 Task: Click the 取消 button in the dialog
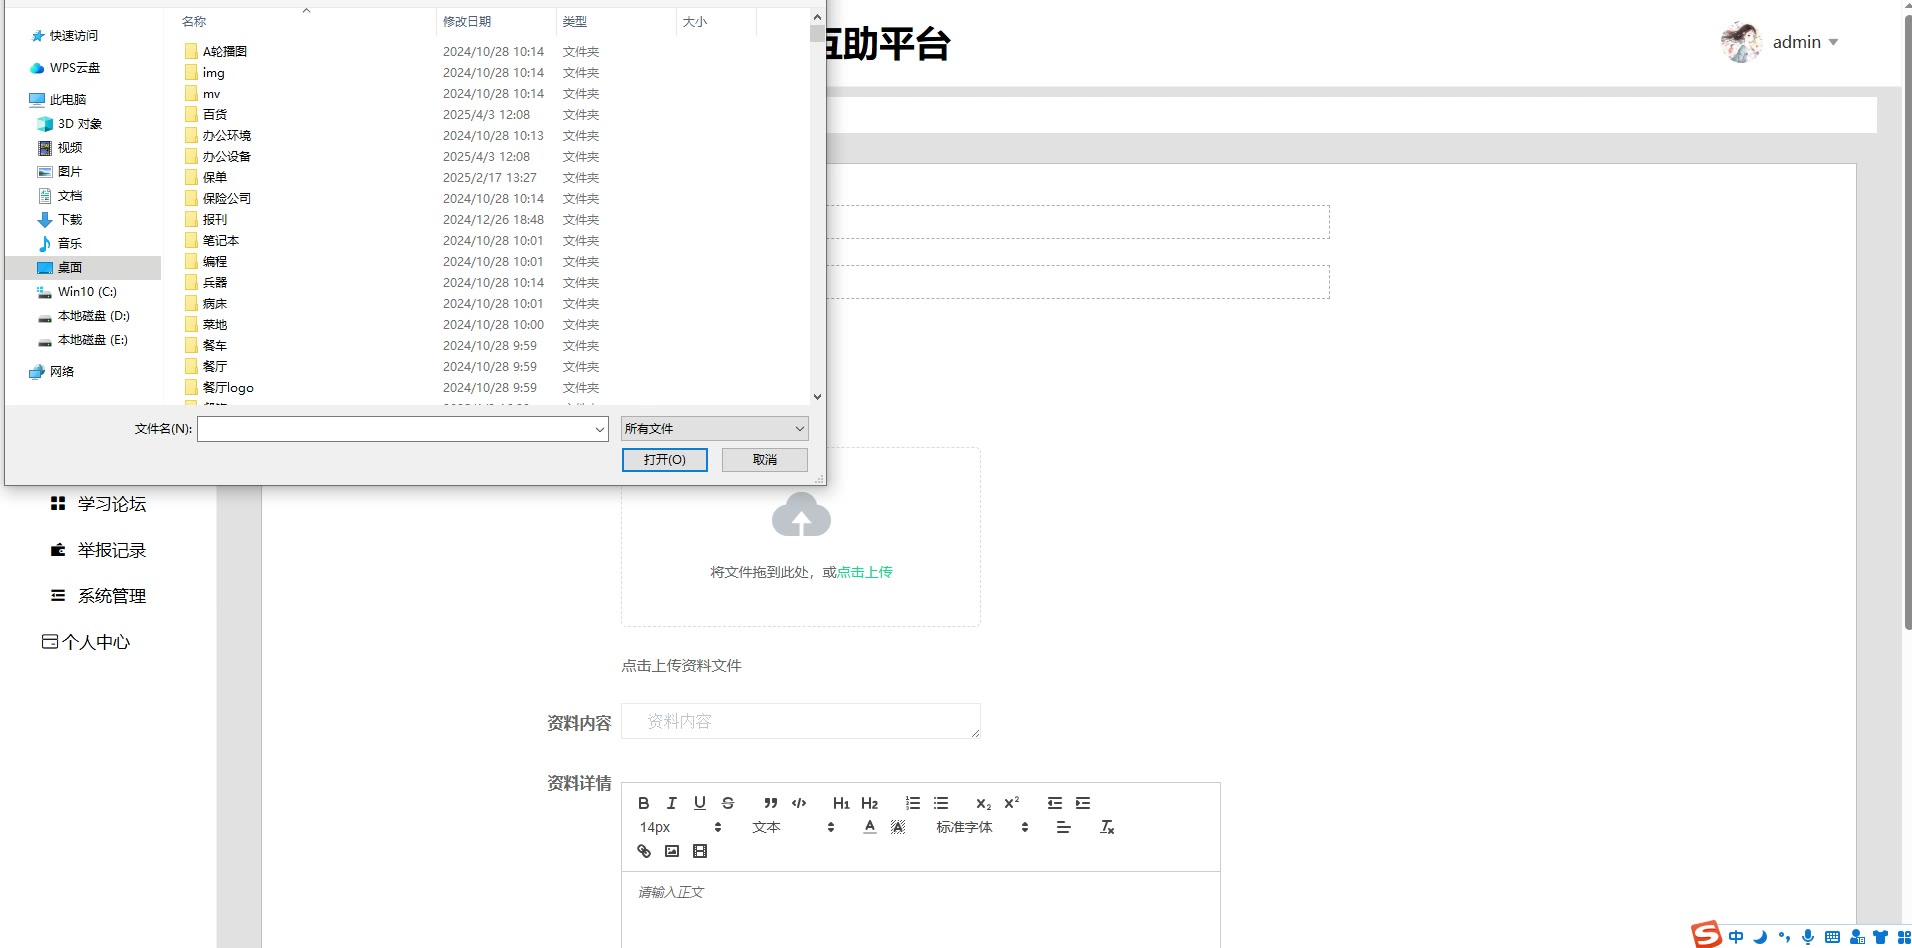(765, 460)
